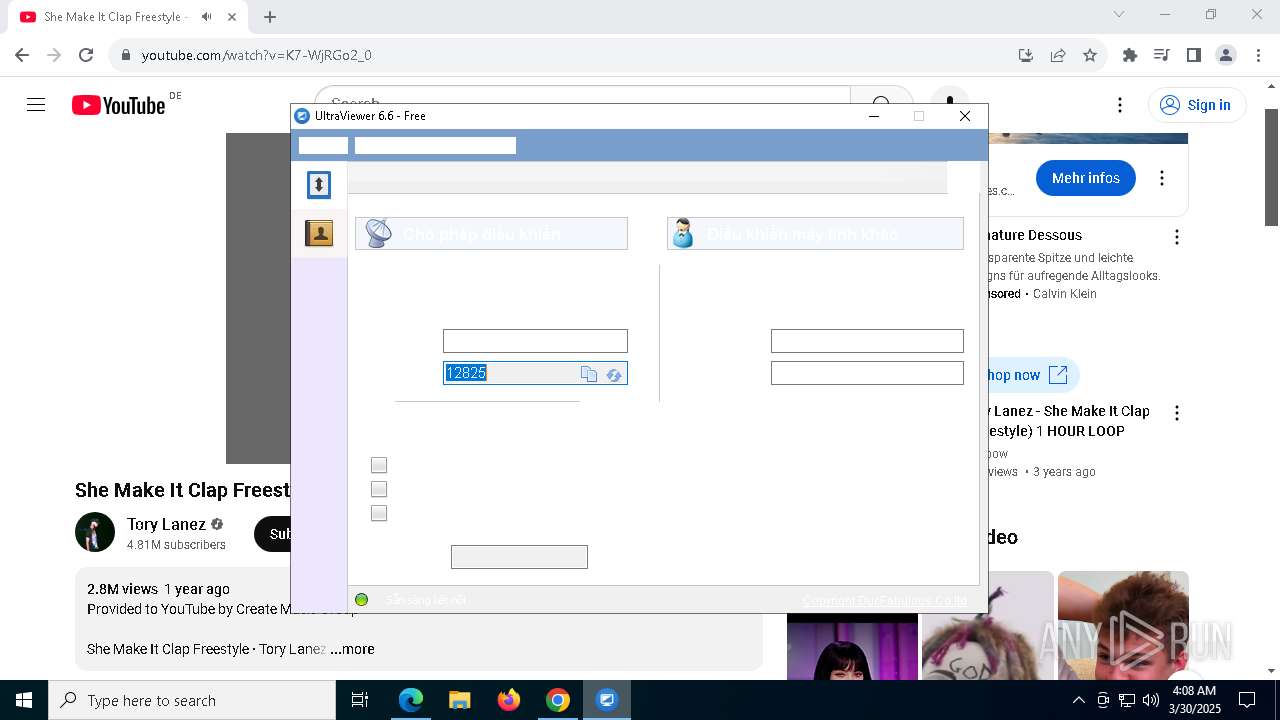The height and width of the screenshot is (720, 1280).
Task: Click the Windows taskbar search box
Action: tap(192, 700)
